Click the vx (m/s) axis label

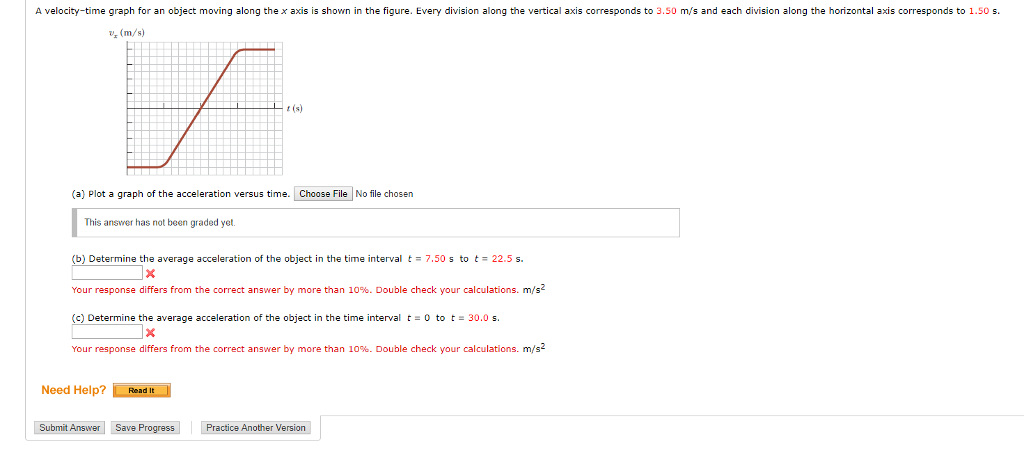click(x=123, y=35)
